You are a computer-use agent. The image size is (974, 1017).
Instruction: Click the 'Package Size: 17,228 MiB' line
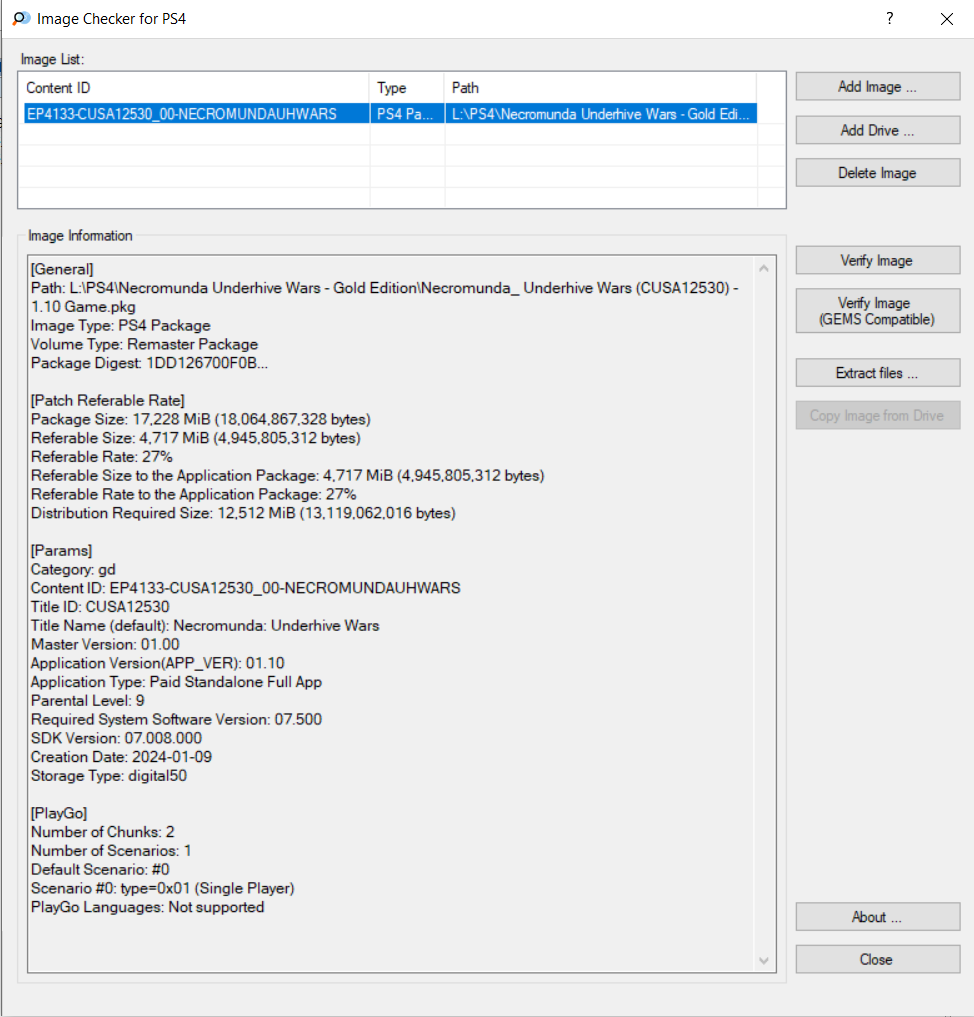pos(201,419)
